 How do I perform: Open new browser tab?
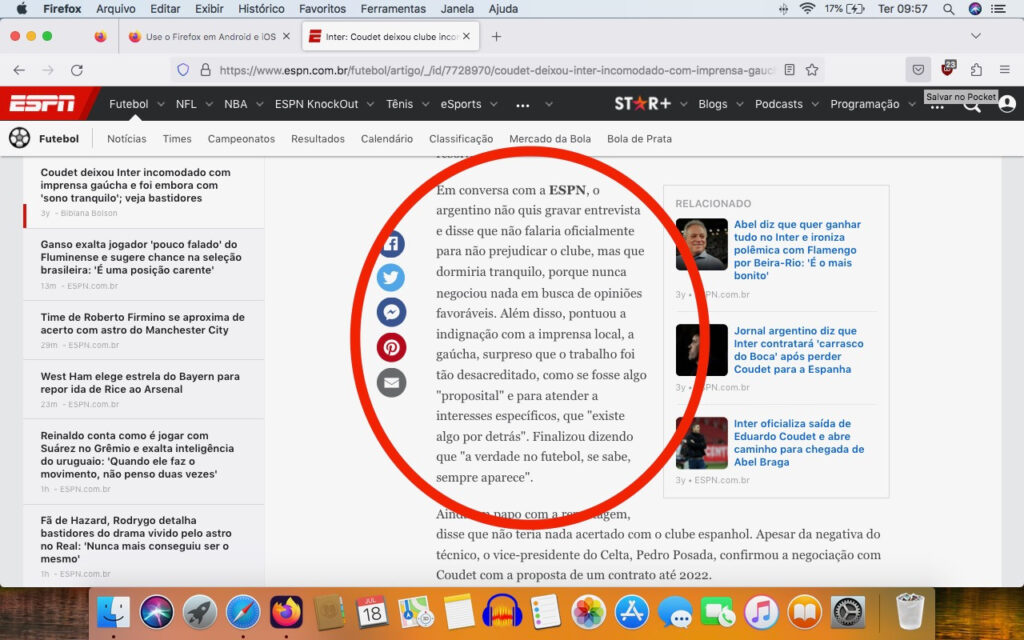[x=496, y=37]
